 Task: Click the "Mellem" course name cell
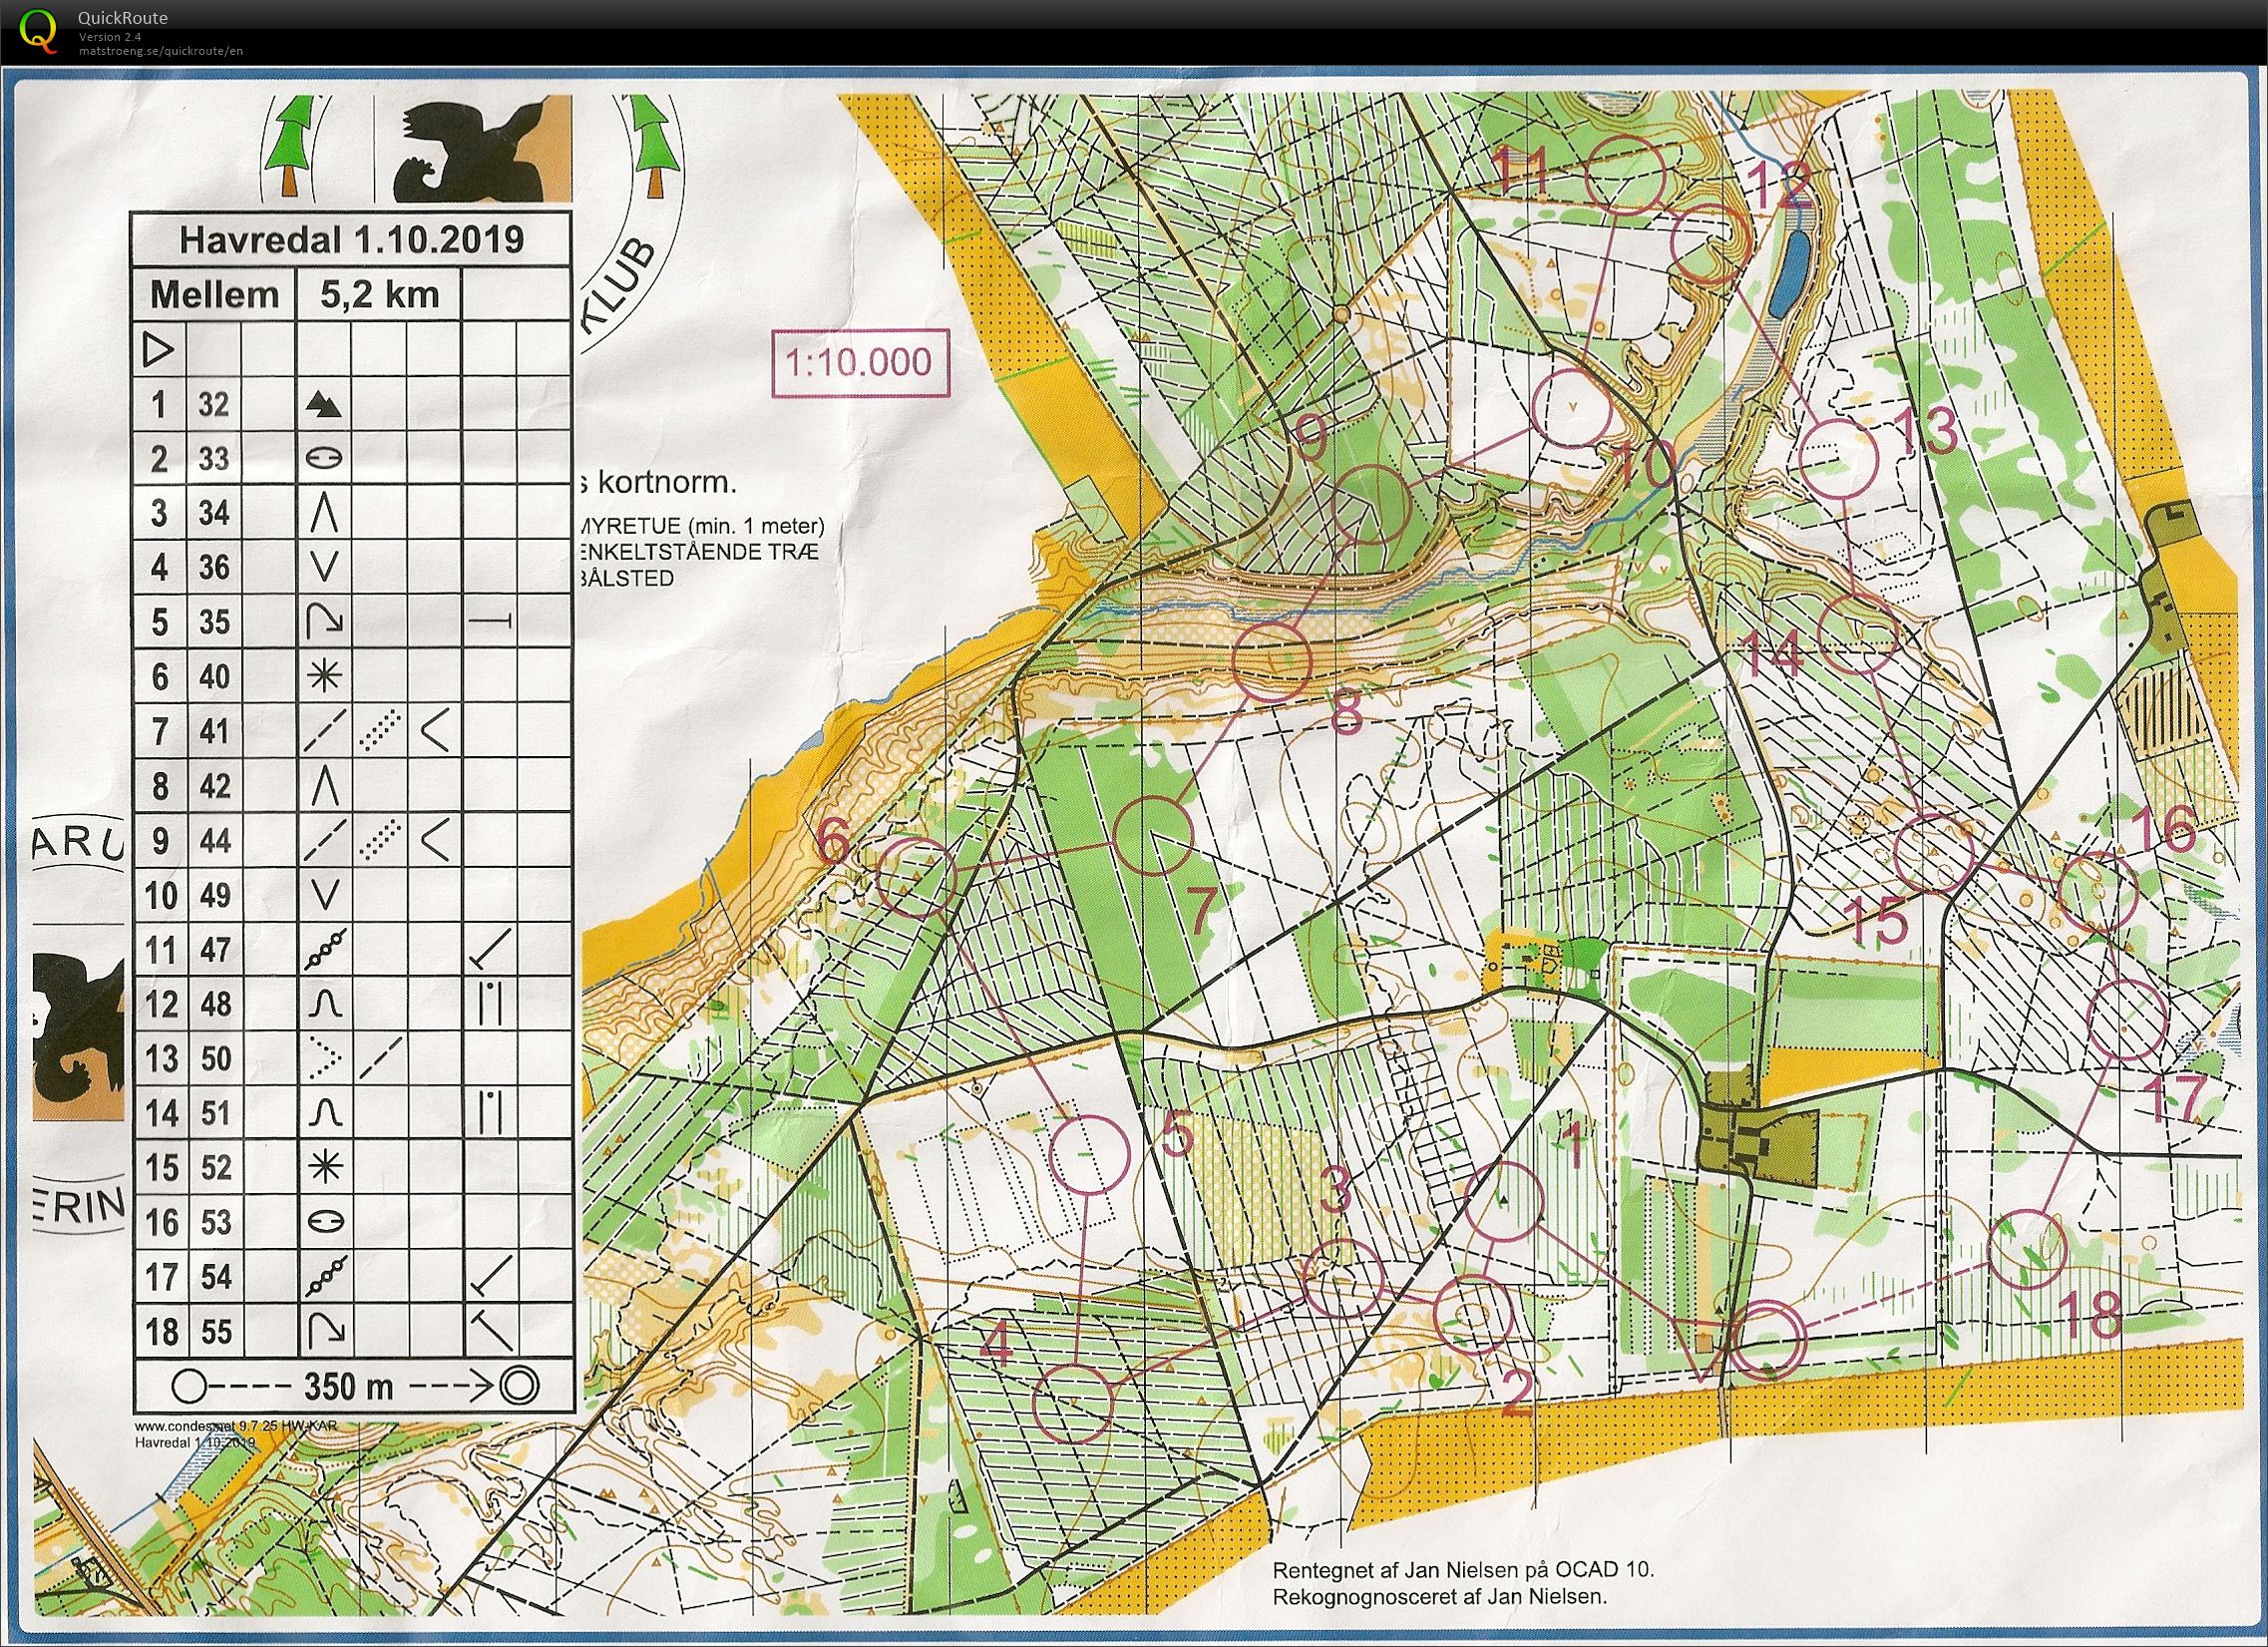click(214, 295)
